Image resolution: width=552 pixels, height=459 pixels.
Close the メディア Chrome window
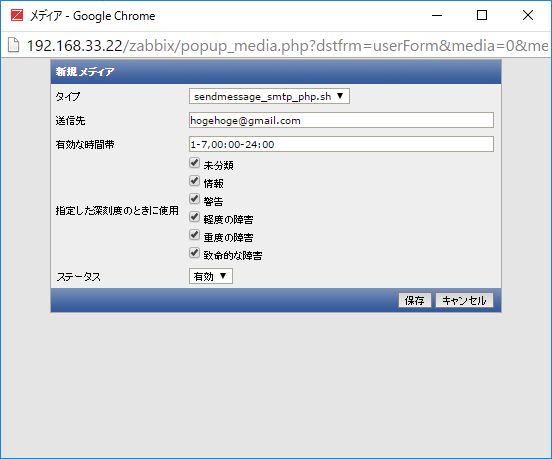coord(528,15)
